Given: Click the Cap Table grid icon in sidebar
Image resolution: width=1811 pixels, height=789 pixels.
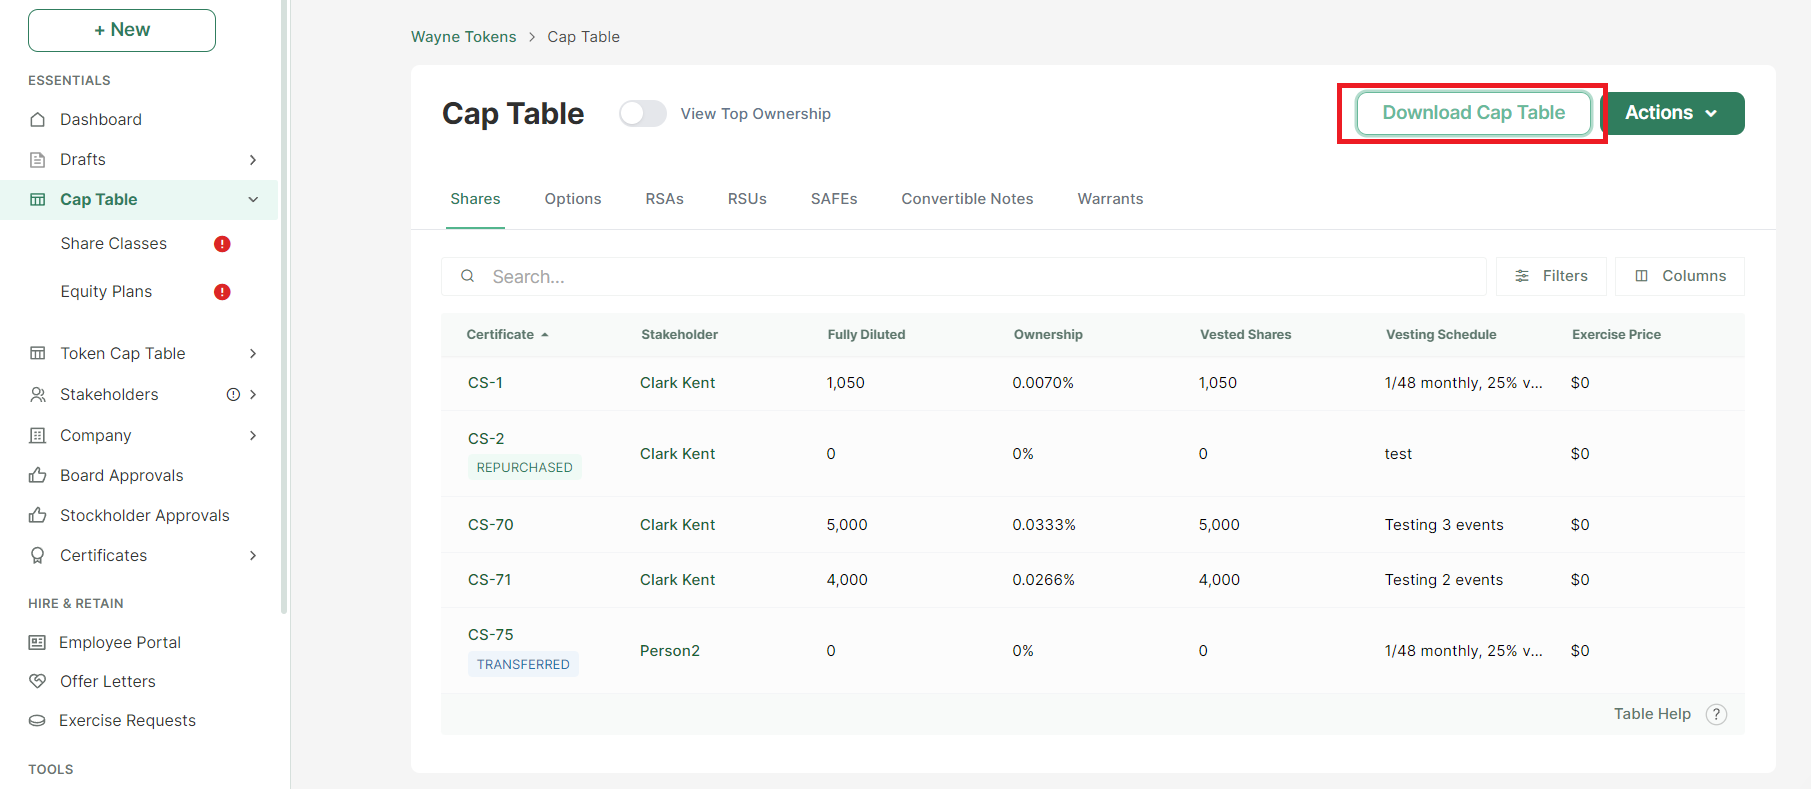Looking at the screenshot, I should pyautogui.click(x=37, y=199).
